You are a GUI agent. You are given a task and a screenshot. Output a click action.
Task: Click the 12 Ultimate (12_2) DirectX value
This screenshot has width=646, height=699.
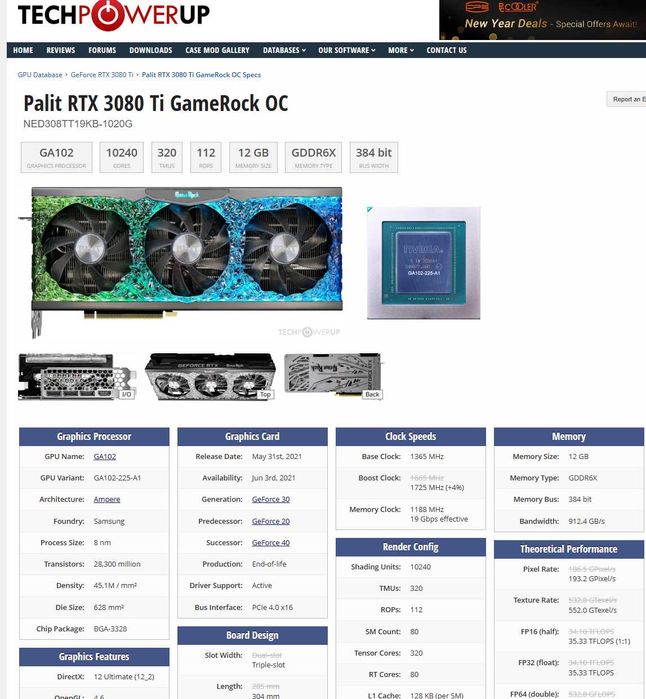124,677
